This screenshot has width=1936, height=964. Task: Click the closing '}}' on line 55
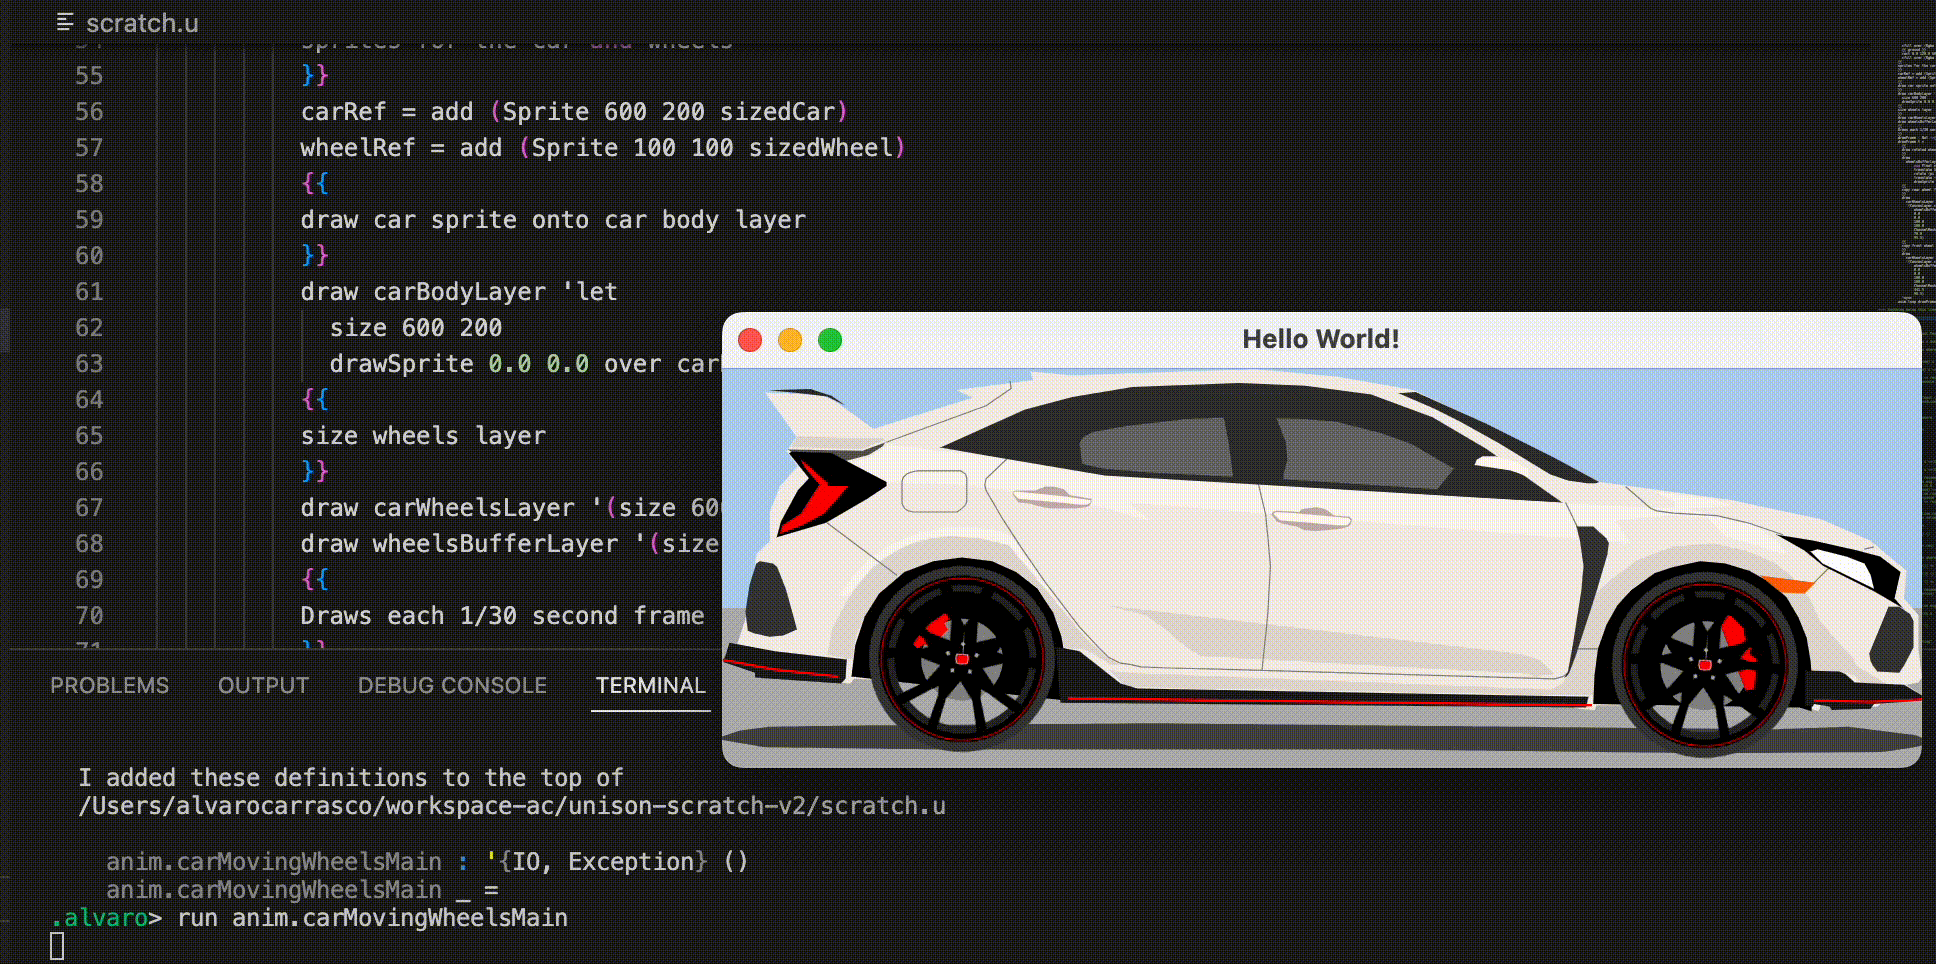pos(315,76)
